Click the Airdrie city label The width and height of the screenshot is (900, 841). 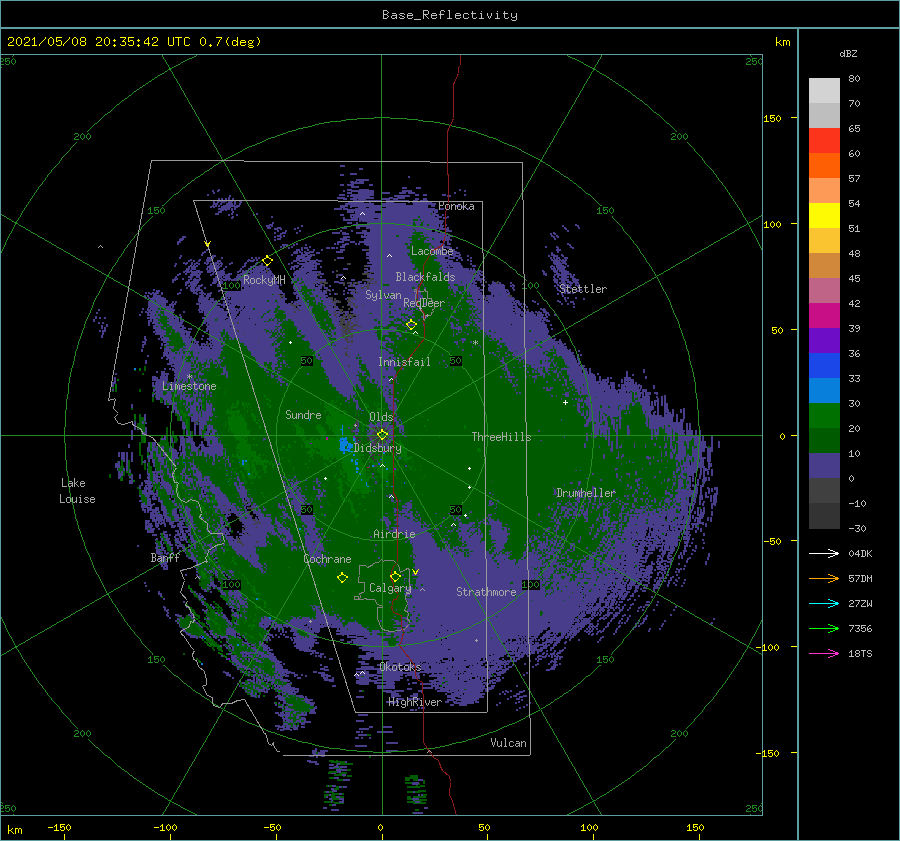click(x=394, y=534)
